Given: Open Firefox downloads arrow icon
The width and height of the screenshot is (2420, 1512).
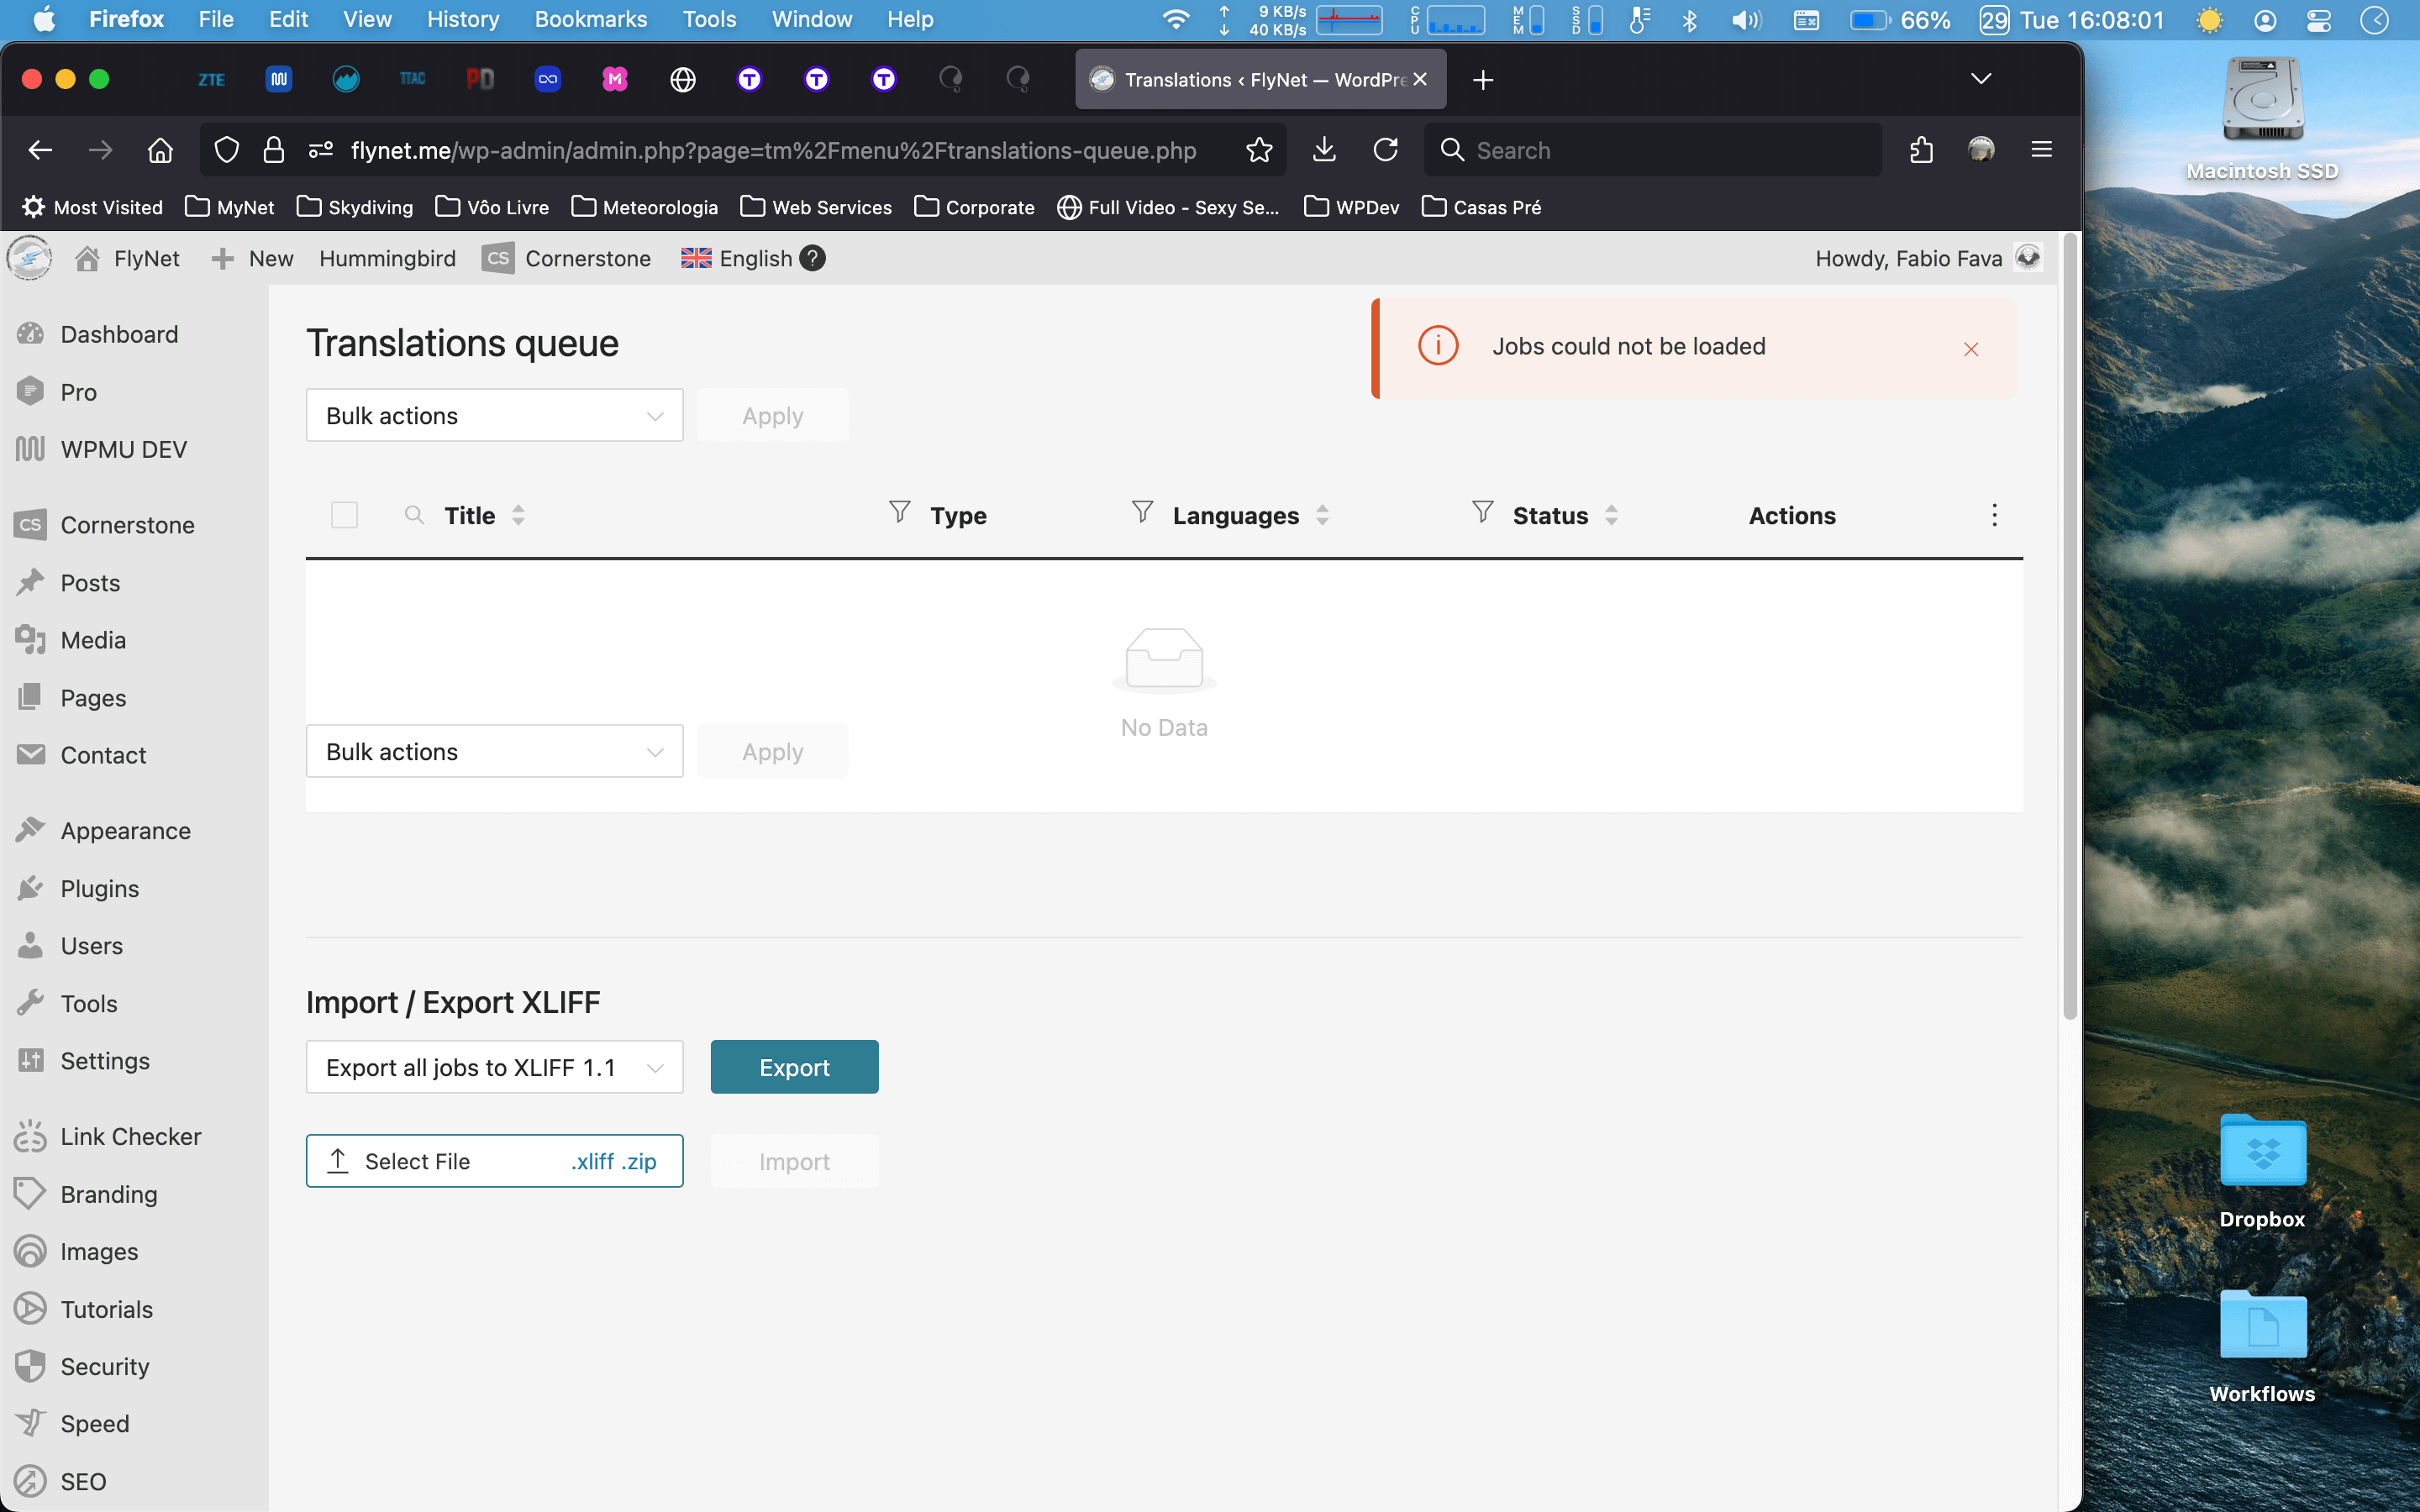Looking at the screenshot, I should tap(1324, 150).
